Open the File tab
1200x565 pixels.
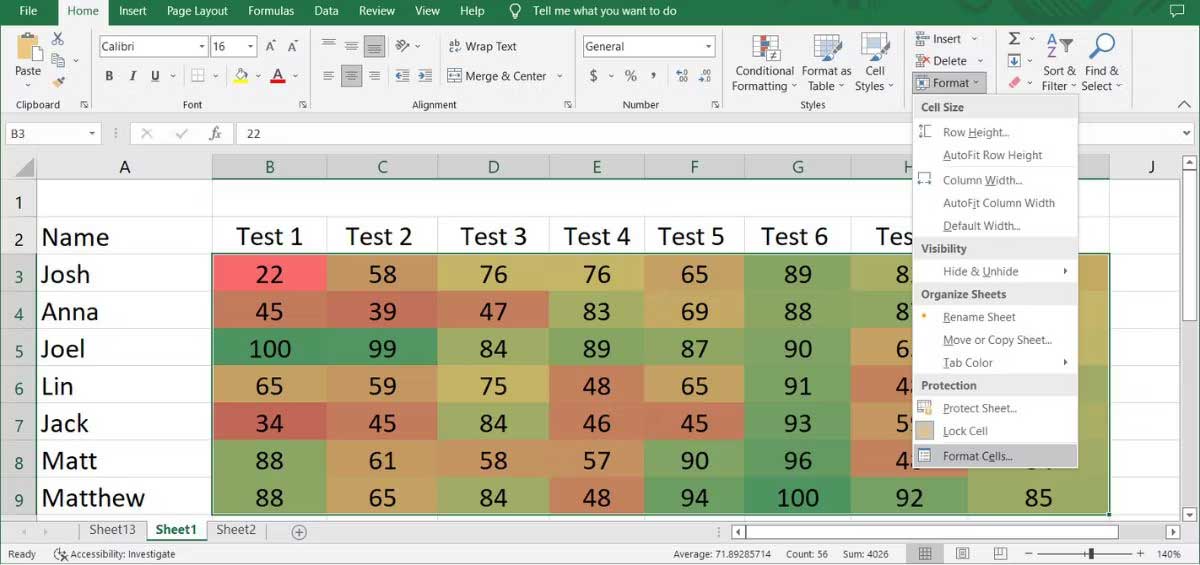point(28,11)
